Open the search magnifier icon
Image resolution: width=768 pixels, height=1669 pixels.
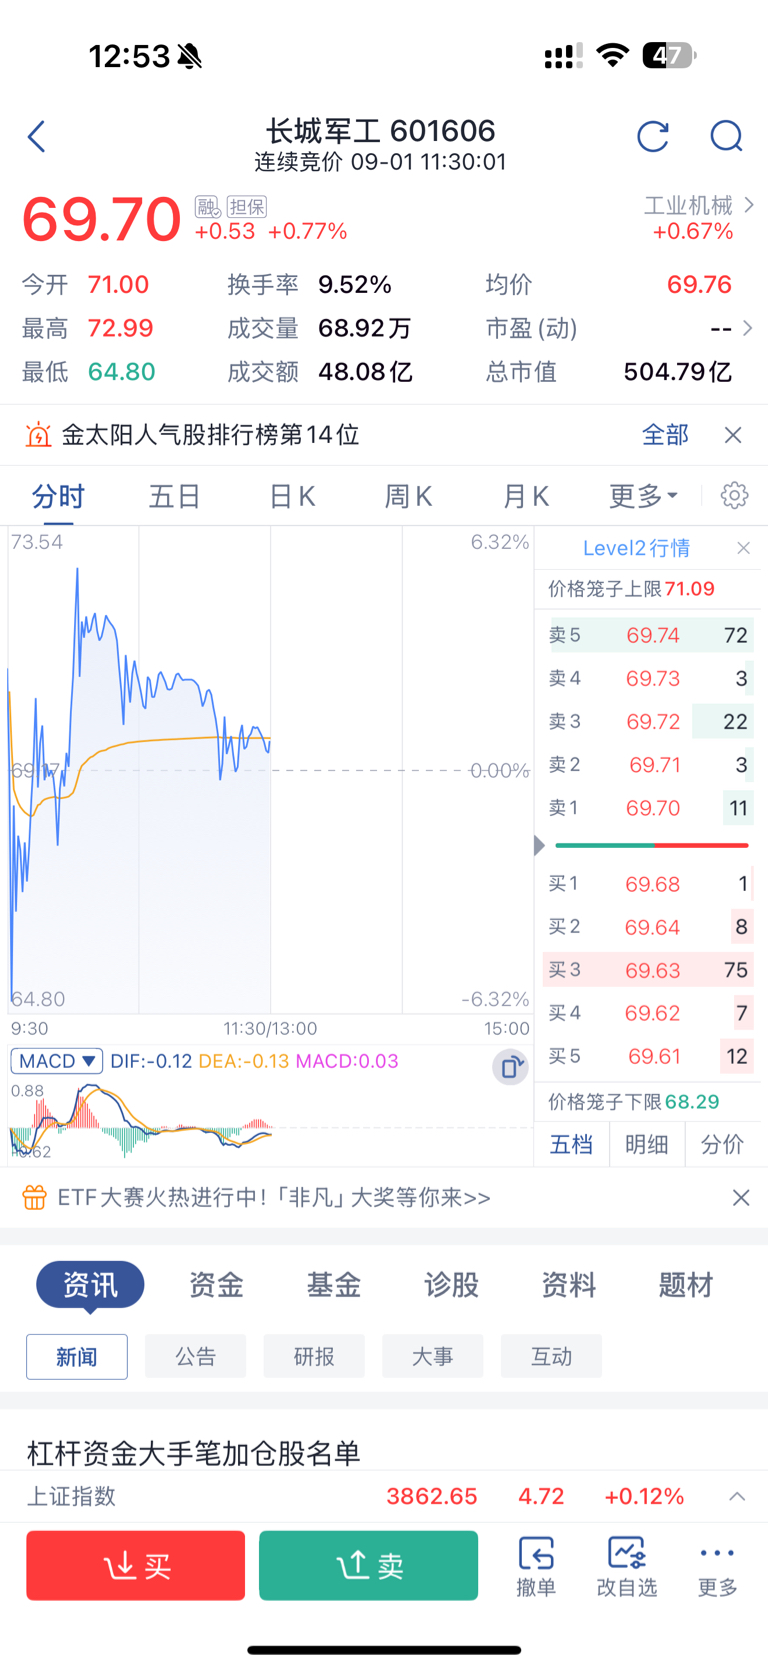click(x=727, y=136)
